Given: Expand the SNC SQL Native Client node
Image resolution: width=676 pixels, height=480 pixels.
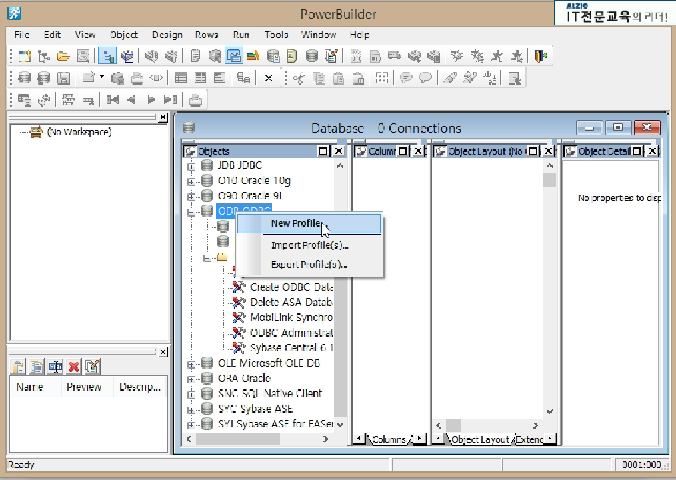Looking at the screenshot, I should coord(191,394).
